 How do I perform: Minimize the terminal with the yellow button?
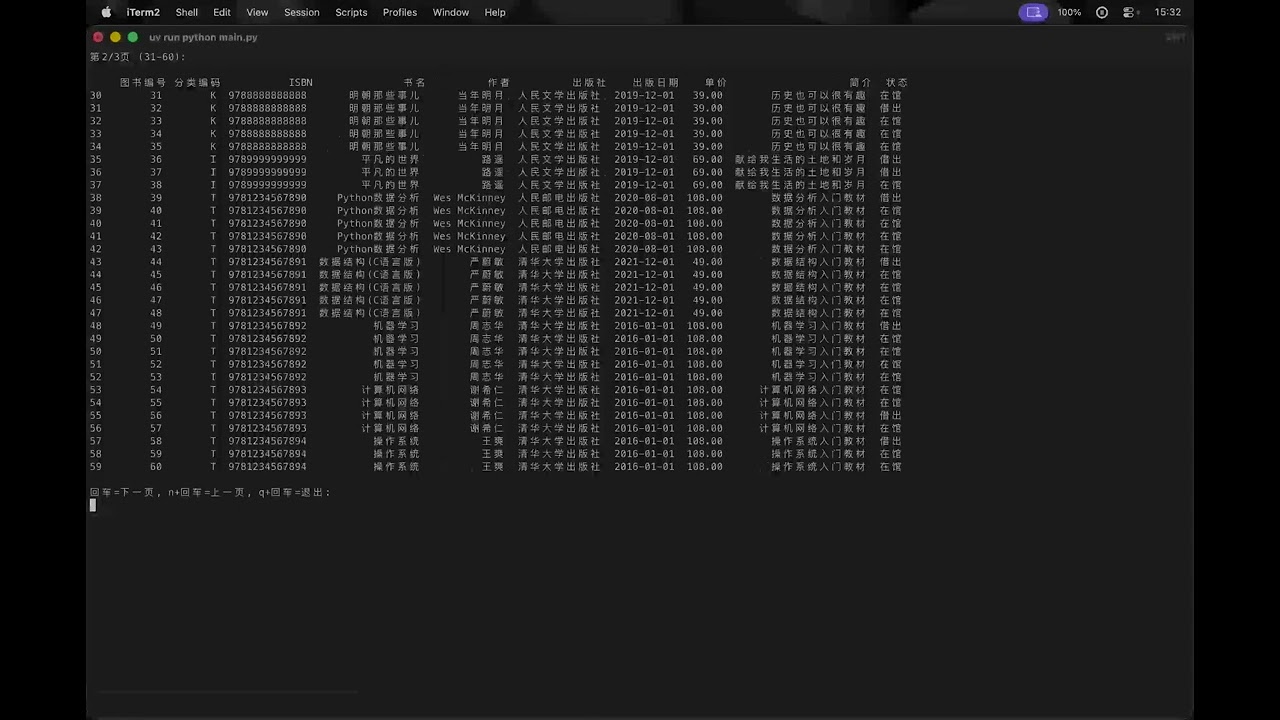pyautogui.click(x=115, y=37)
